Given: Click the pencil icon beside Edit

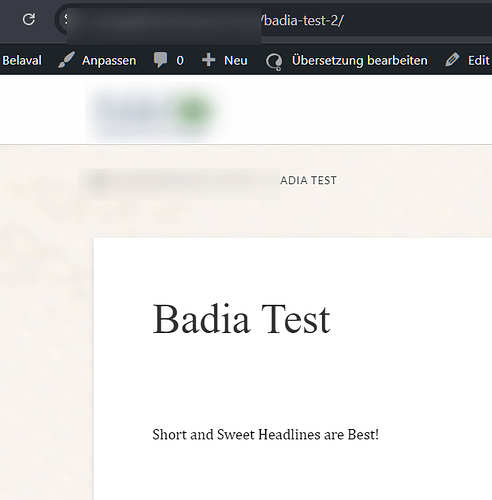Looking at the screenshot, I should [452, 60].
